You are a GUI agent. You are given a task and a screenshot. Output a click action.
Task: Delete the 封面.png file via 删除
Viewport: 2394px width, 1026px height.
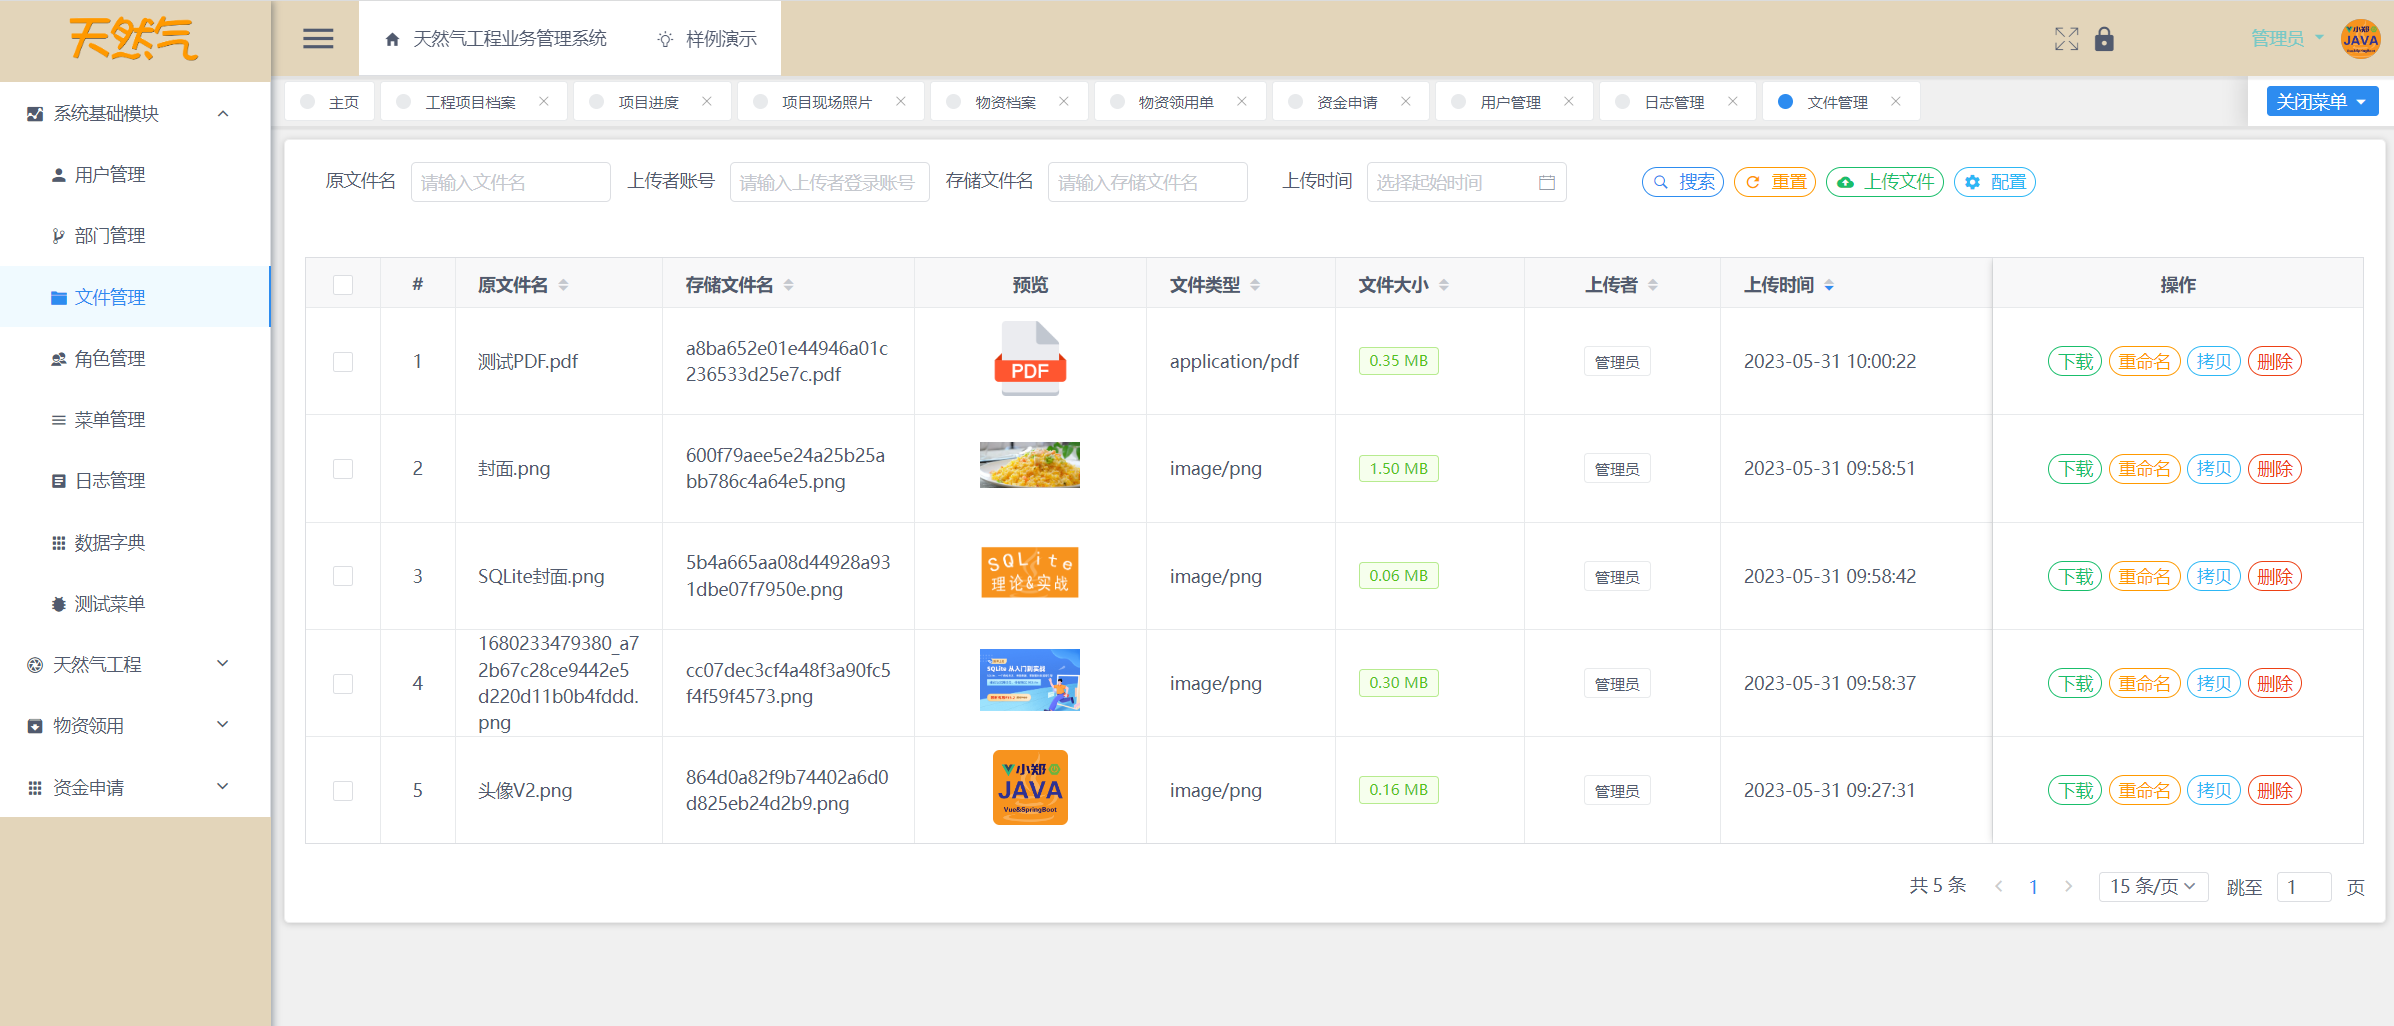click(2274, 469)
